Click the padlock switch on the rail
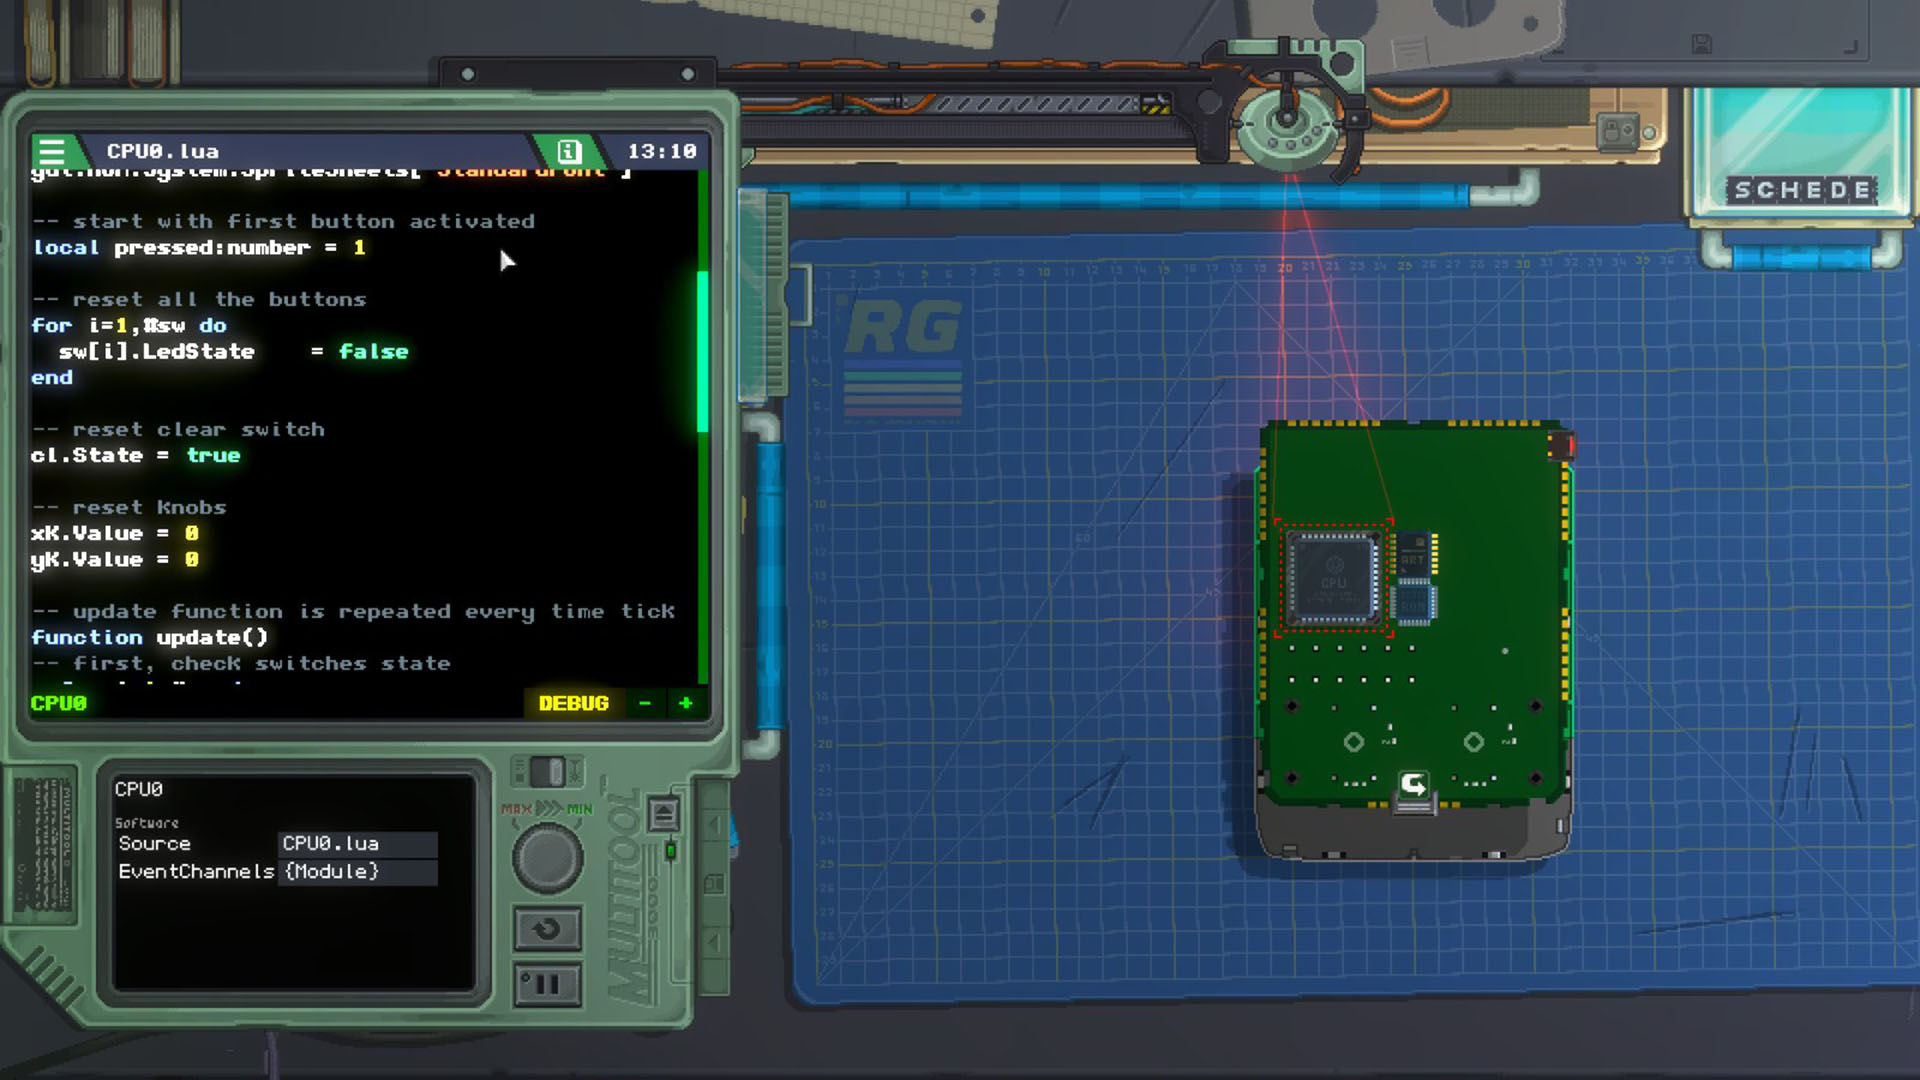Viewport: 1920px width, 1080px height. 1617,132
